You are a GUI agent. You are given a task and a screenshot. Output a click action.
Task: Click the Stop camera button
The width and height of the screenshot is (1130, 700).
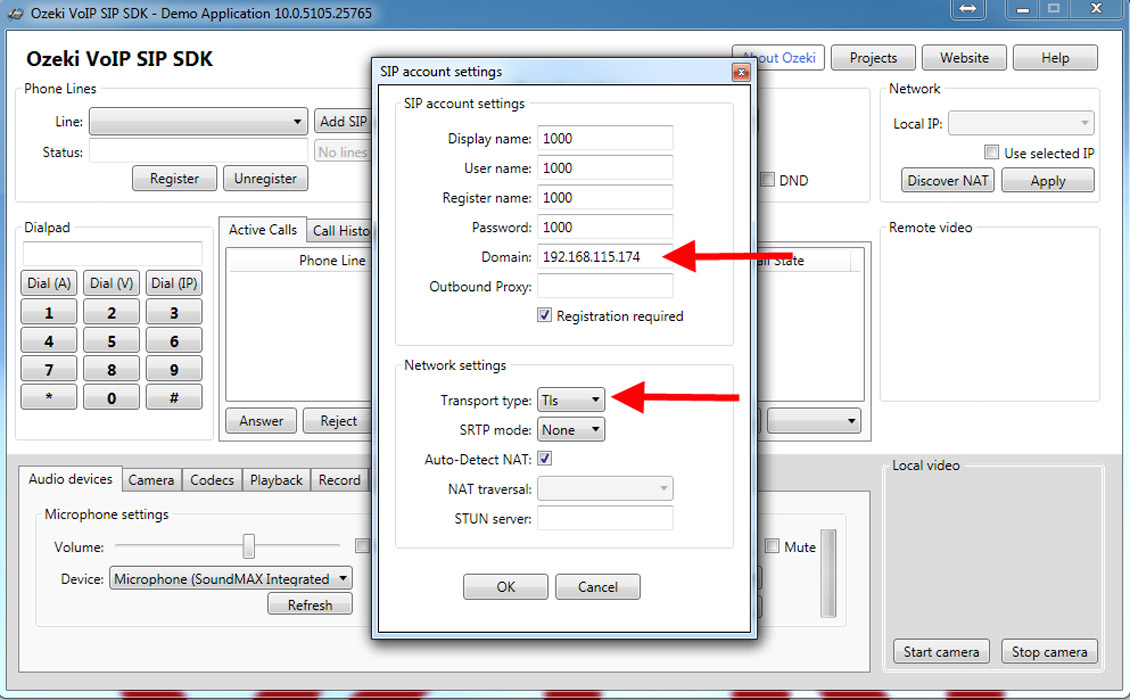1049,652
